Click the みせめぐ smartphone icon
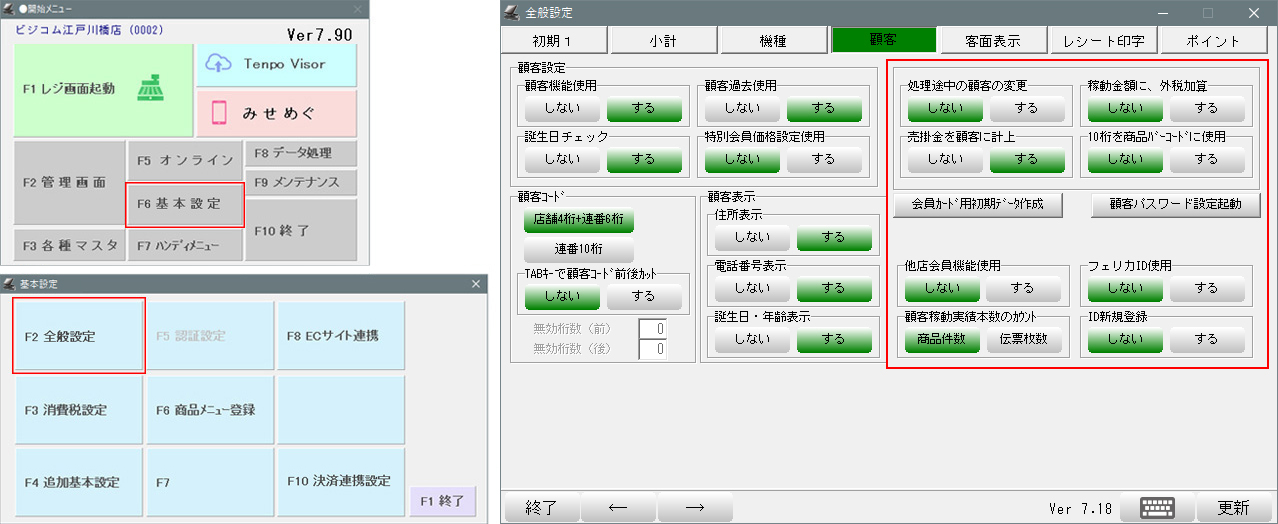Screen dimensions: 1278x524 219,114
